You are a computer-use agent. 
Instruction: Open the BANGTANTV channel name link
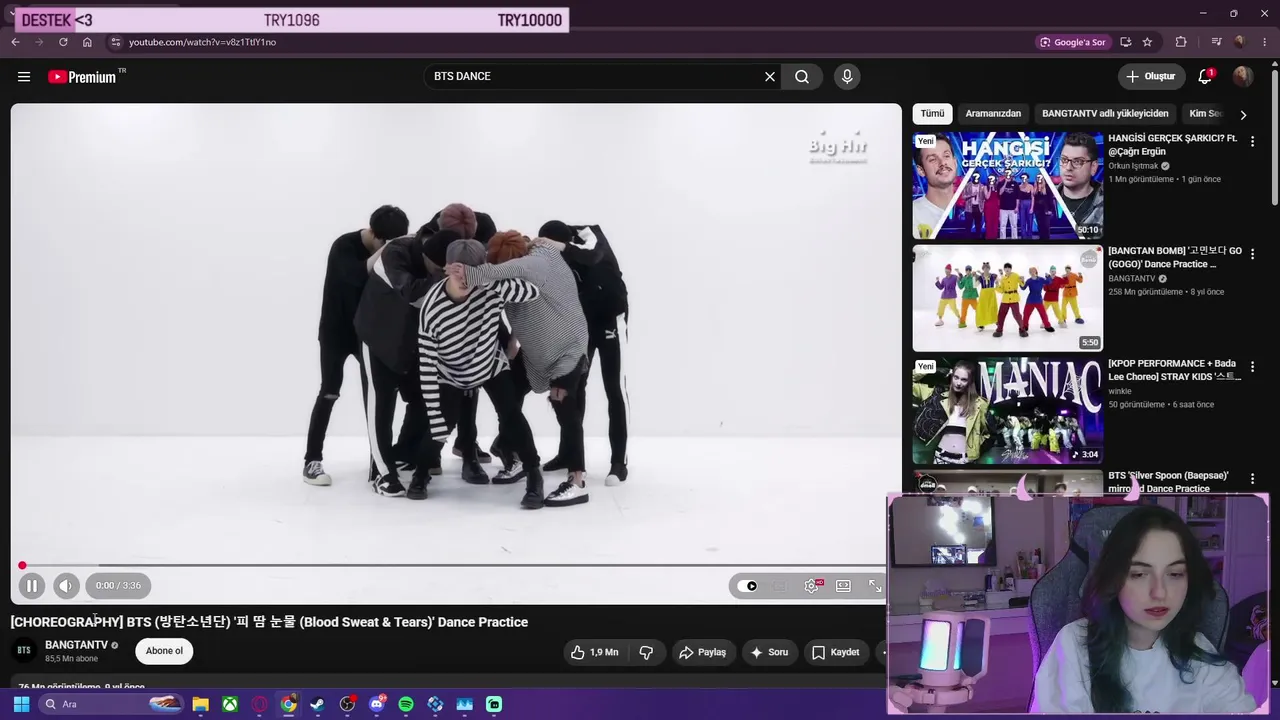pos(76,645)
